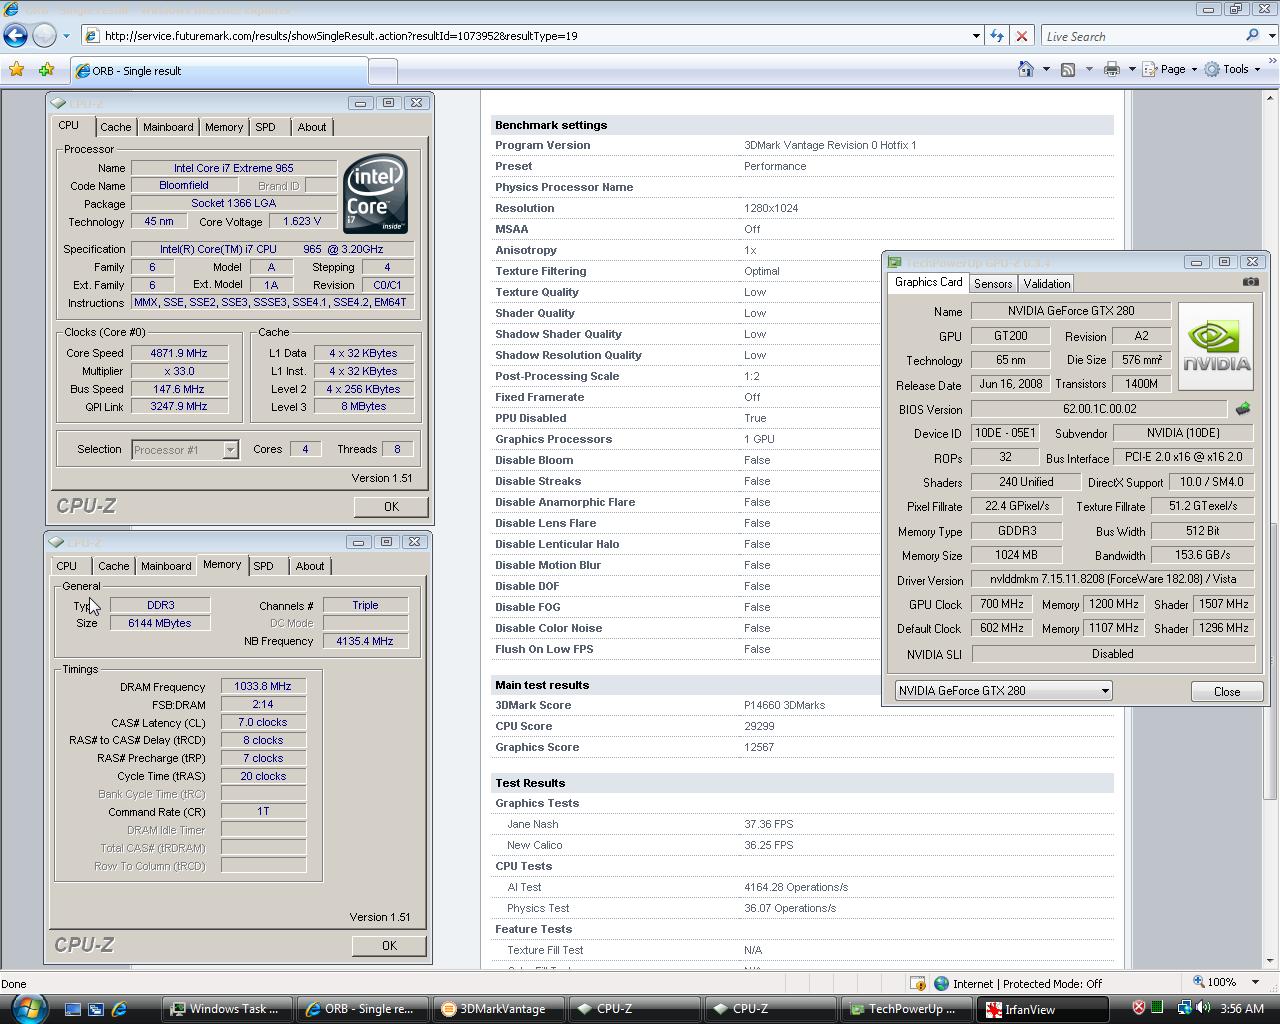This screenshot has width=1280, height=1024.
Task: Click OK in the CPU-Z processor window
Action: coord(391,506)
